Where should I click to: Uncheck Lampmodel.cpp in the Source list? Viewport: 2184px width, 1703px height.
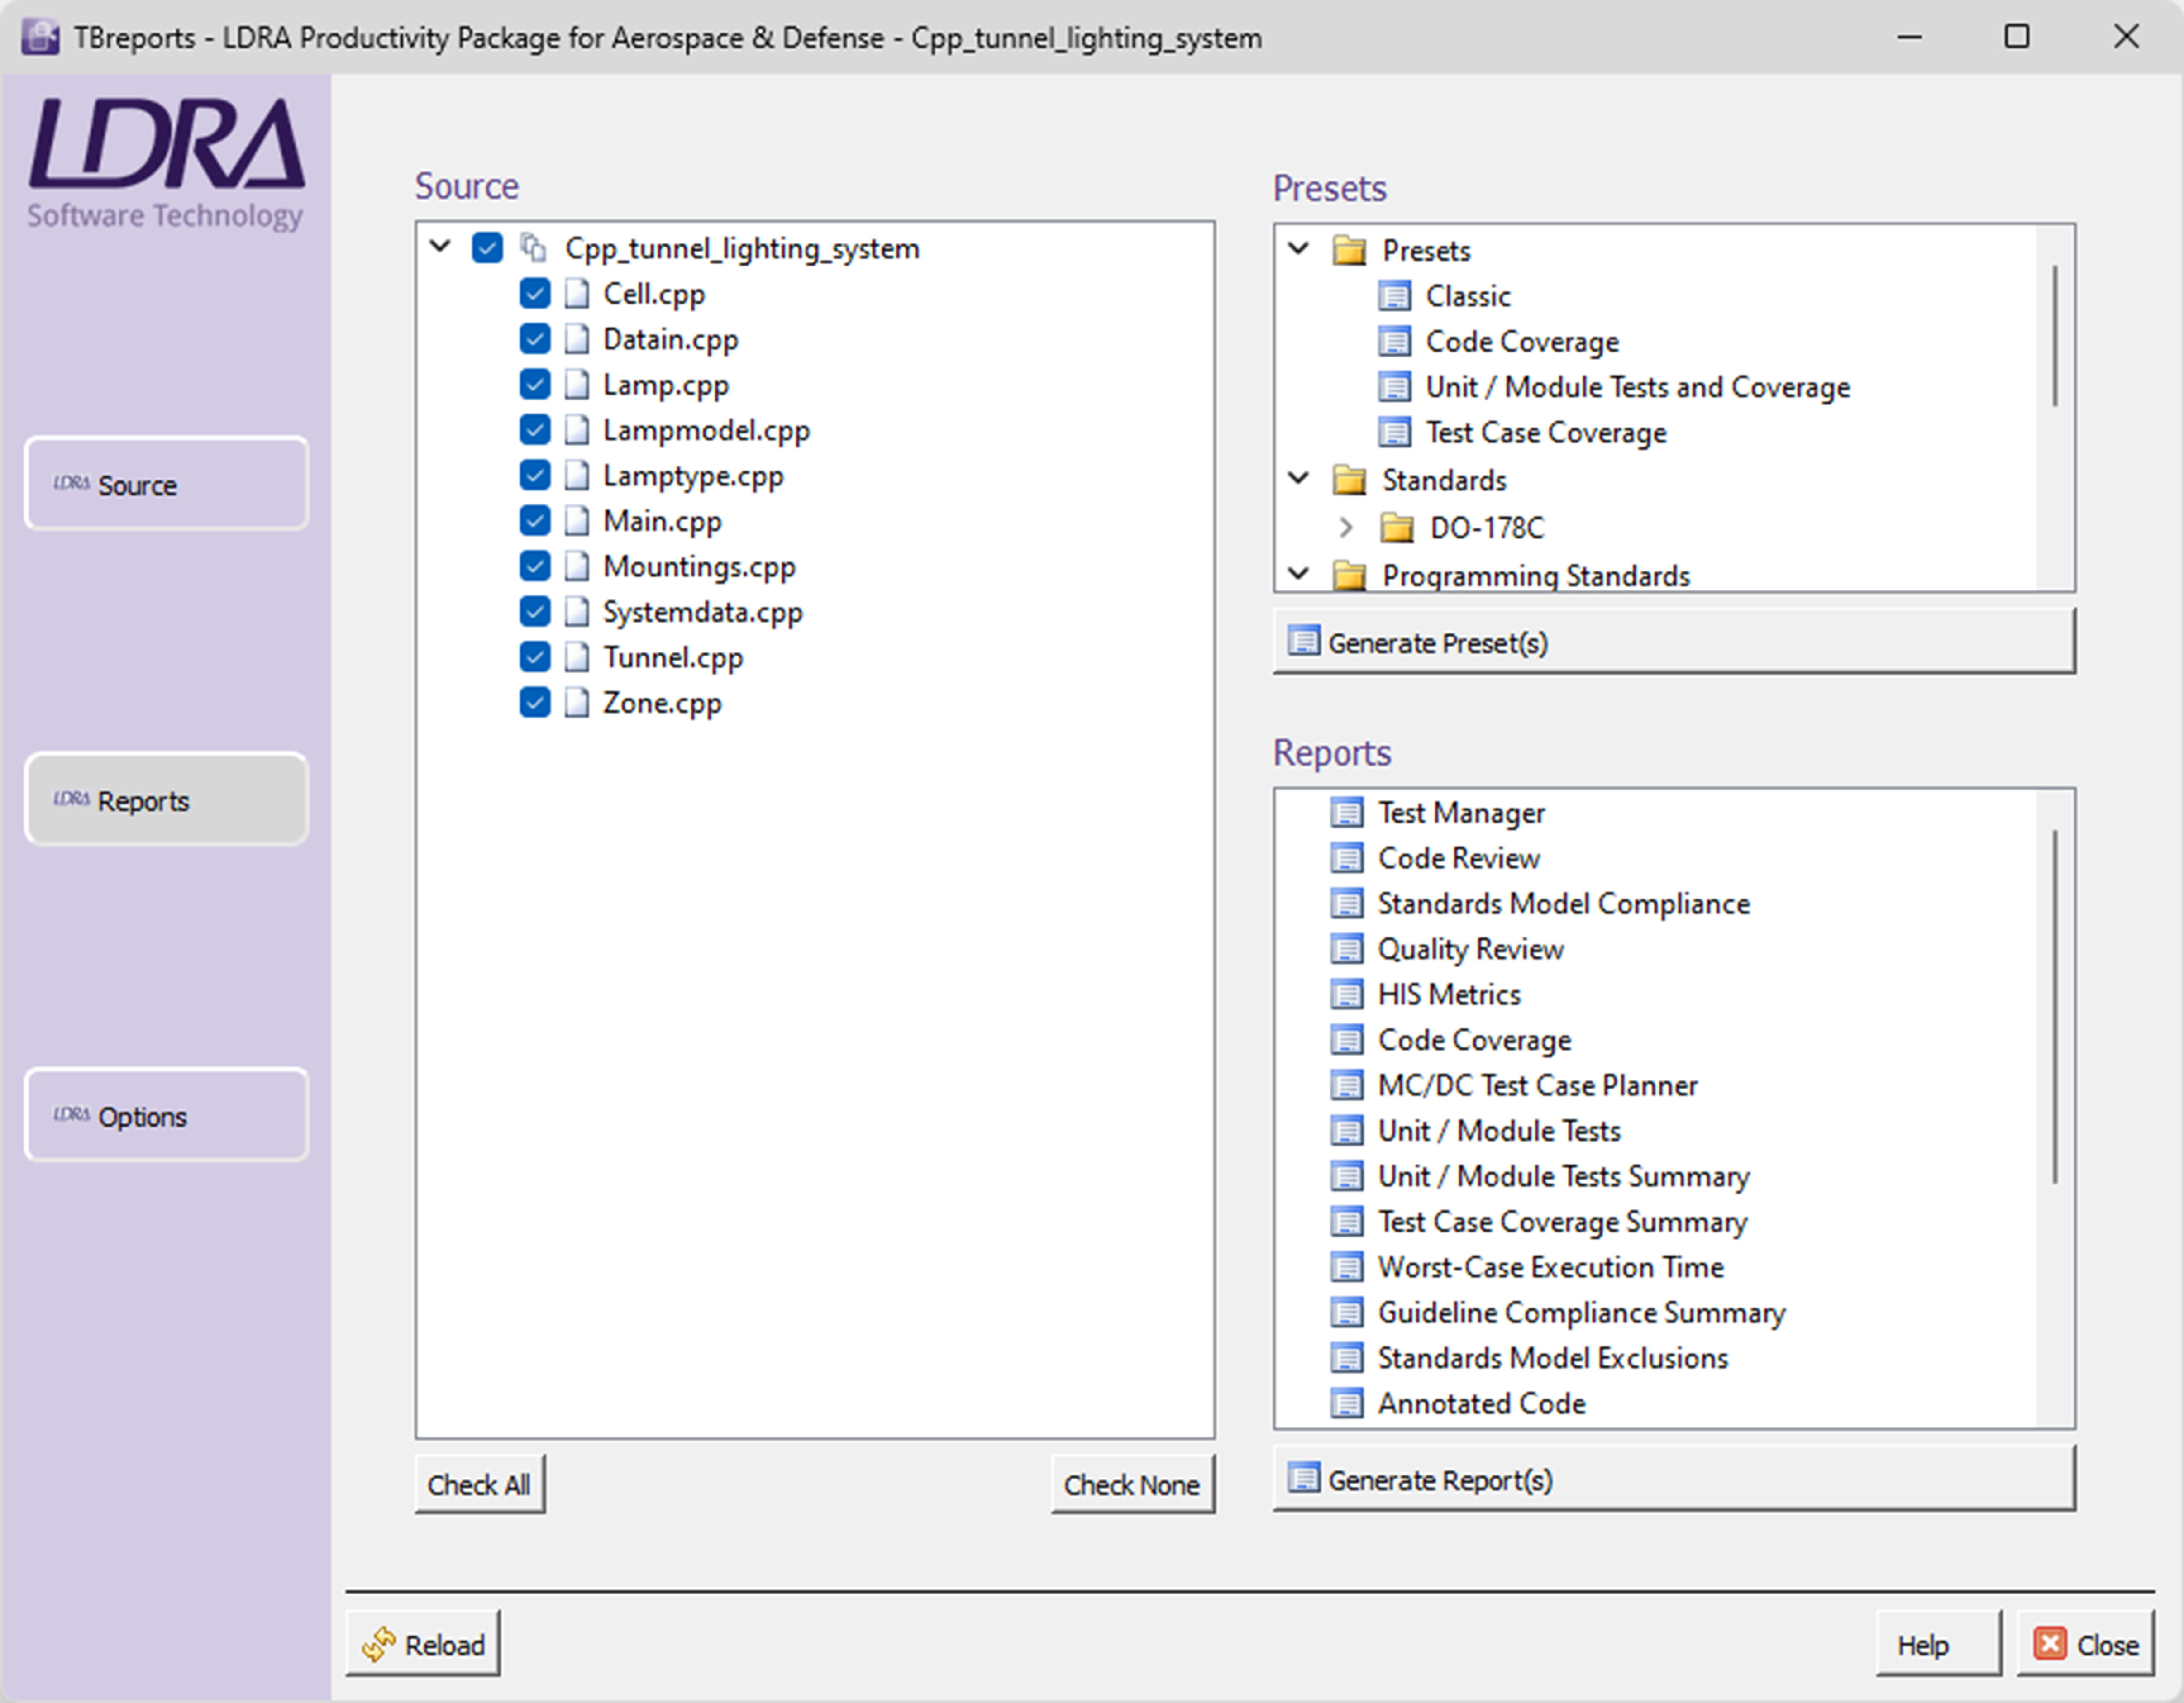click(x=535, y=429)
